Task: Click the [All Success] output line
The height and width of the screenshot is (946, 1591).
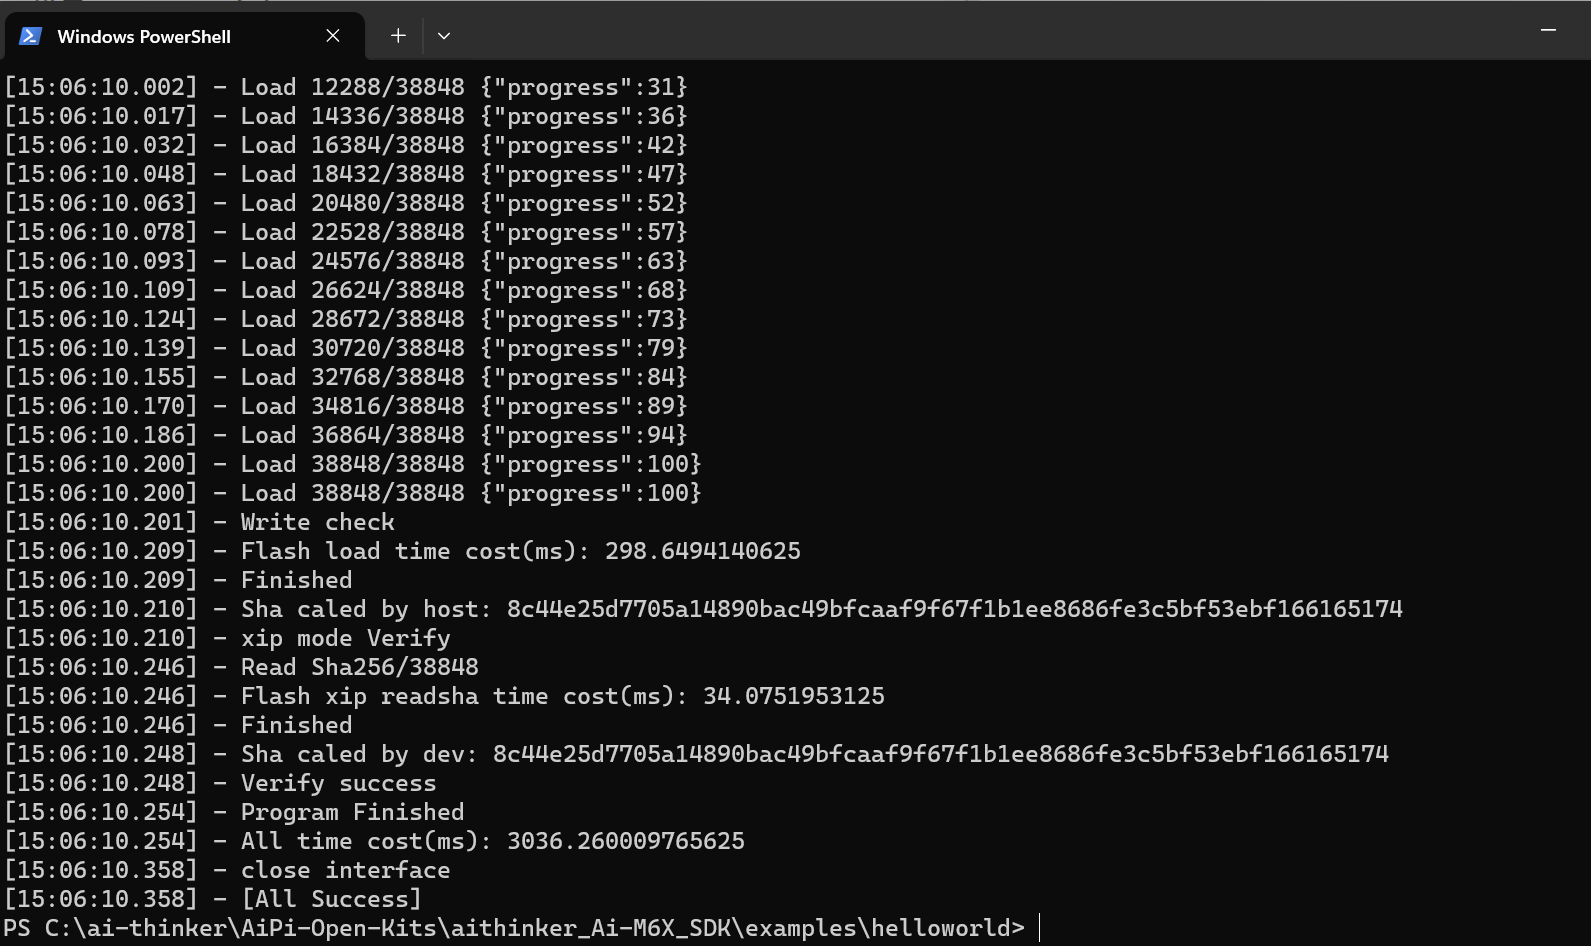Action: coord(331,899)
